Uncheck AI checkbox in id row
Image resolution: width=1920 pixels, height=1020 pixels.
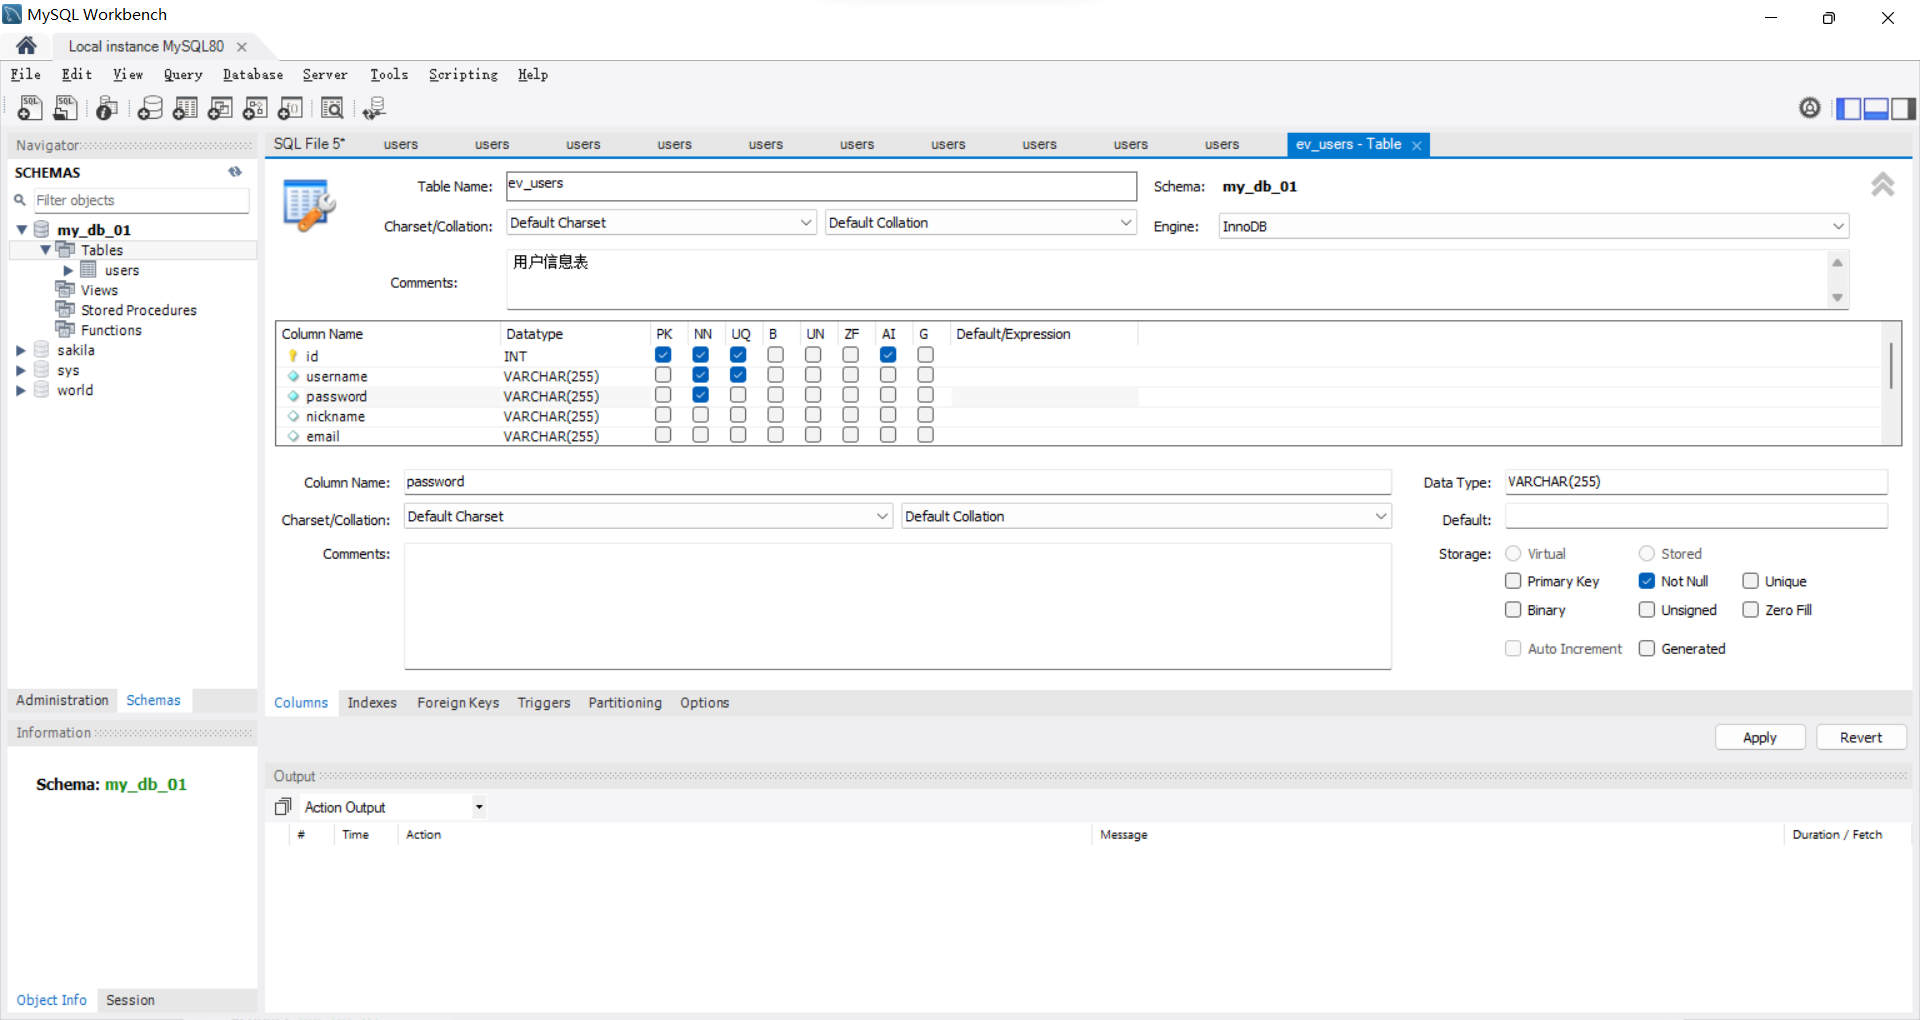tap(888, 355)
